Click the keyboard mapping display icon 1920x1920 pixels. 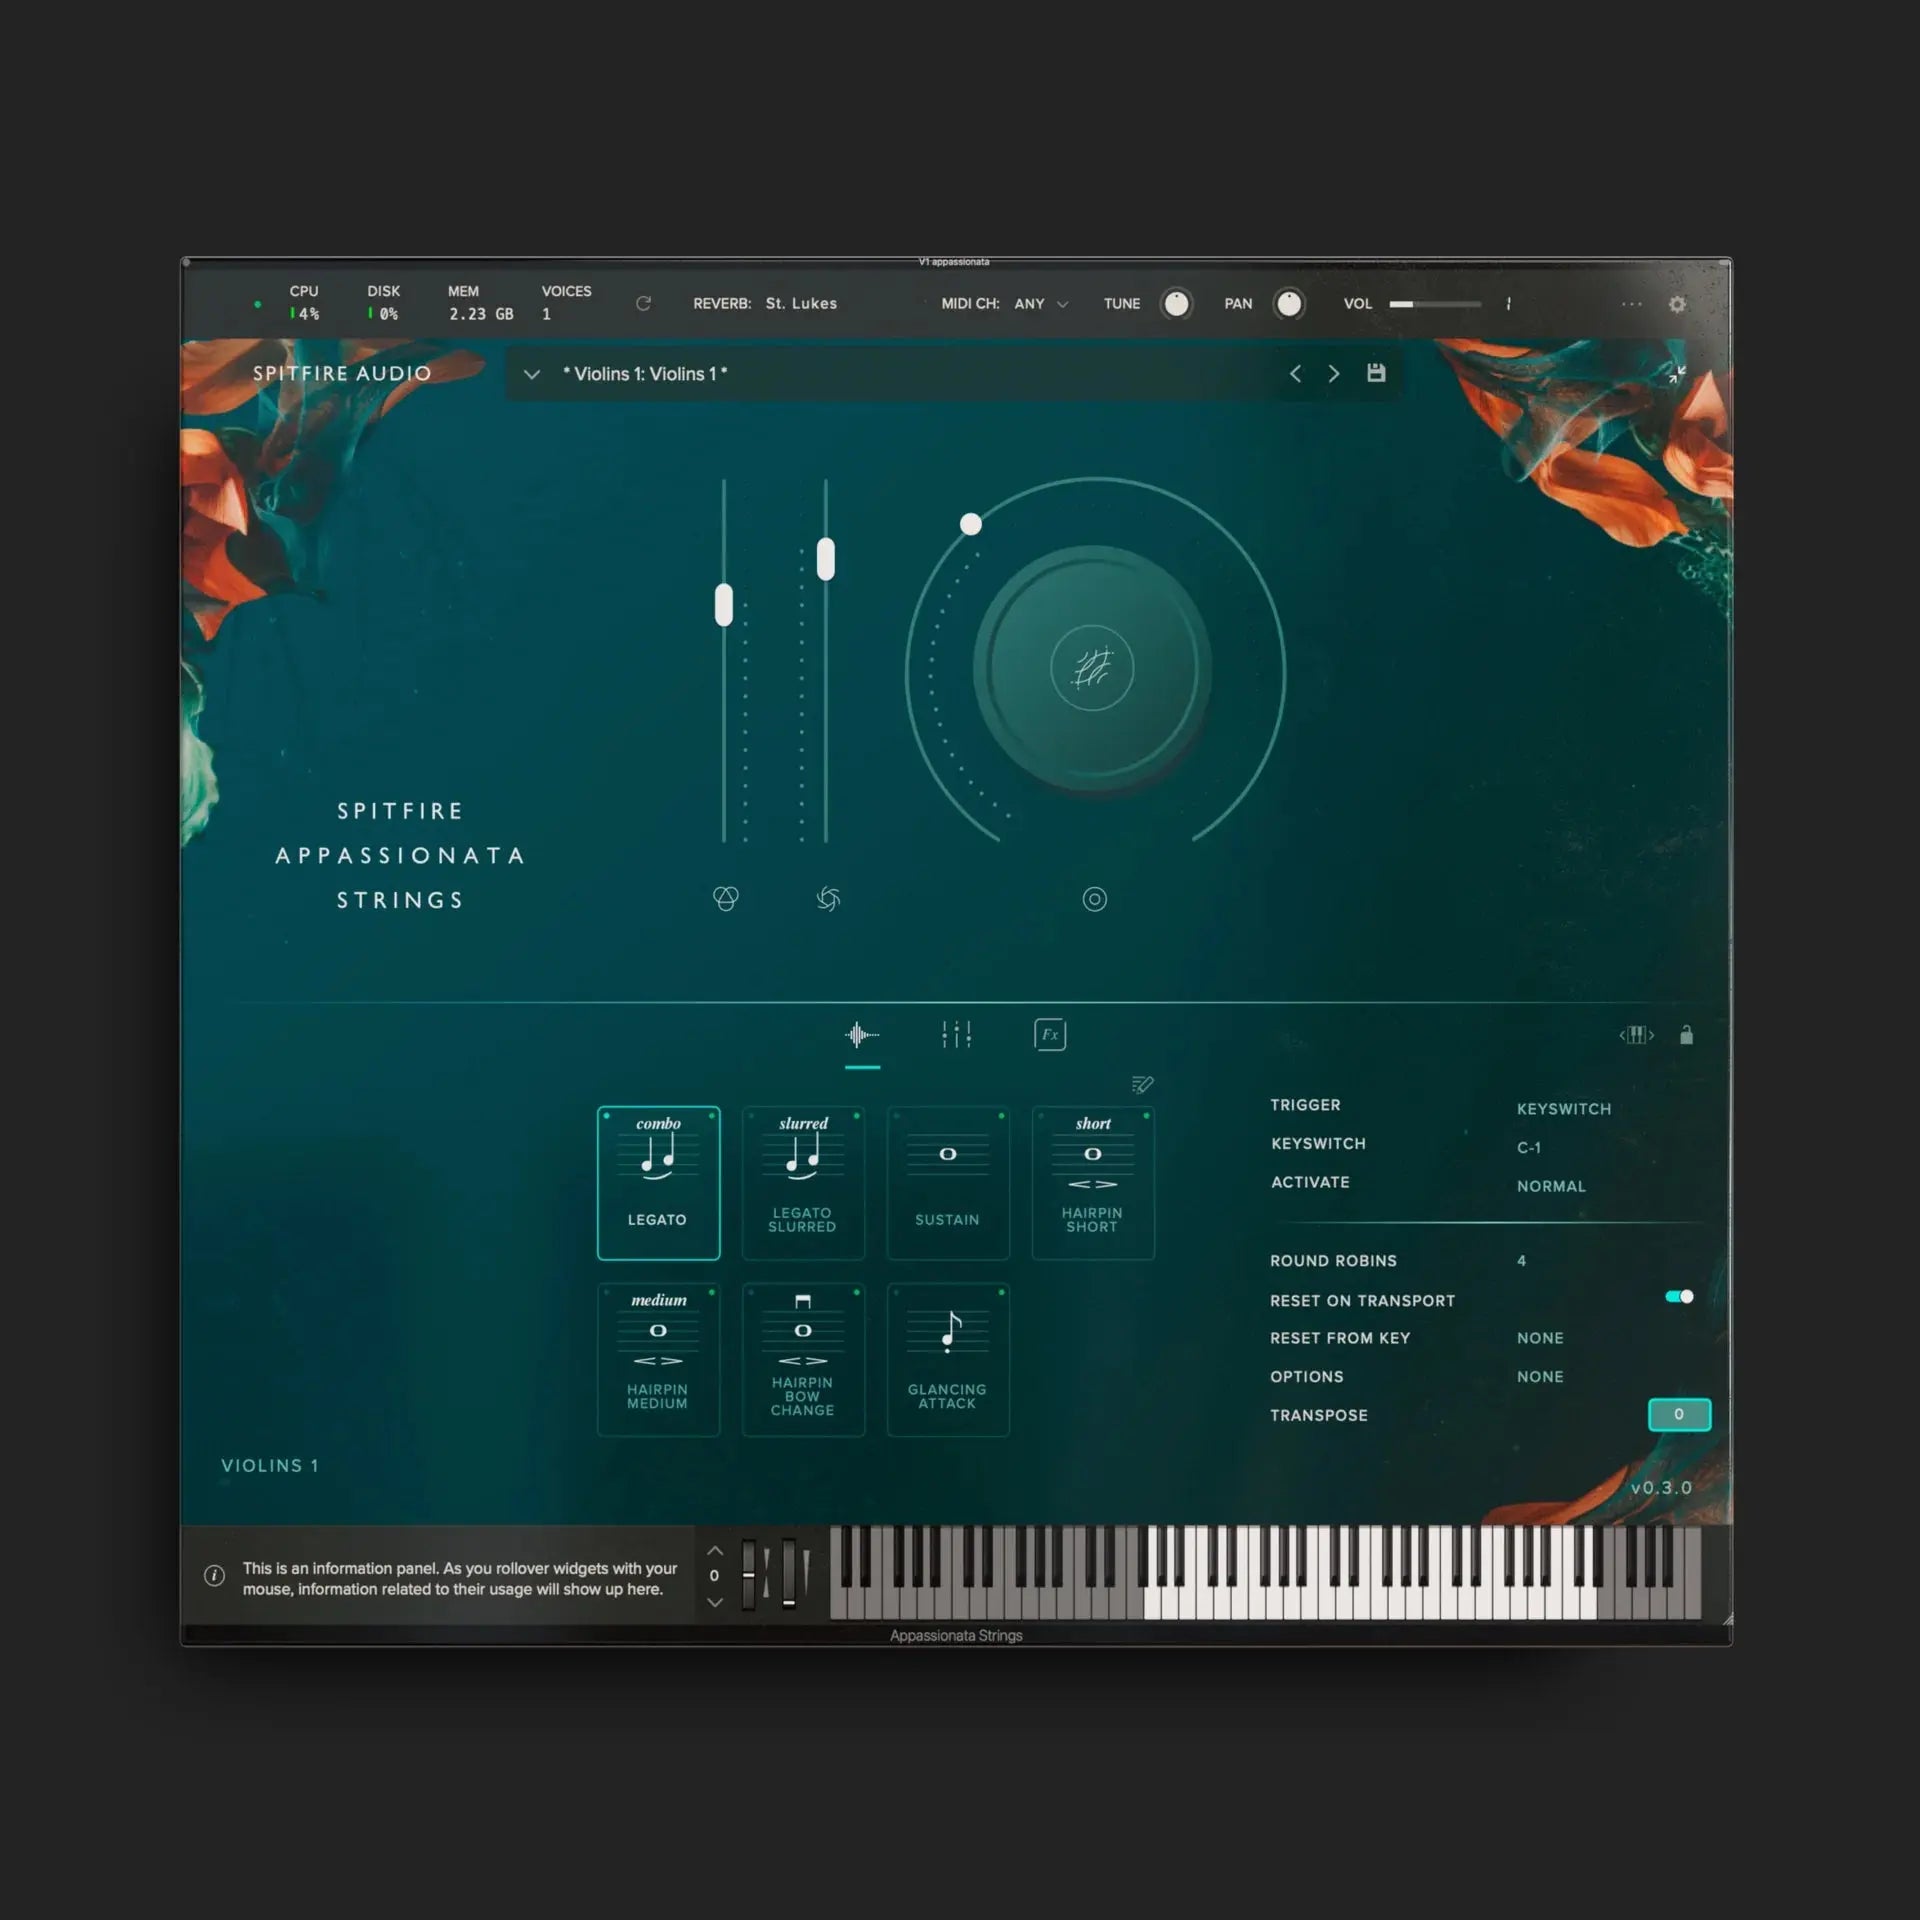pyautogui.click(x=1638, y=1035)
